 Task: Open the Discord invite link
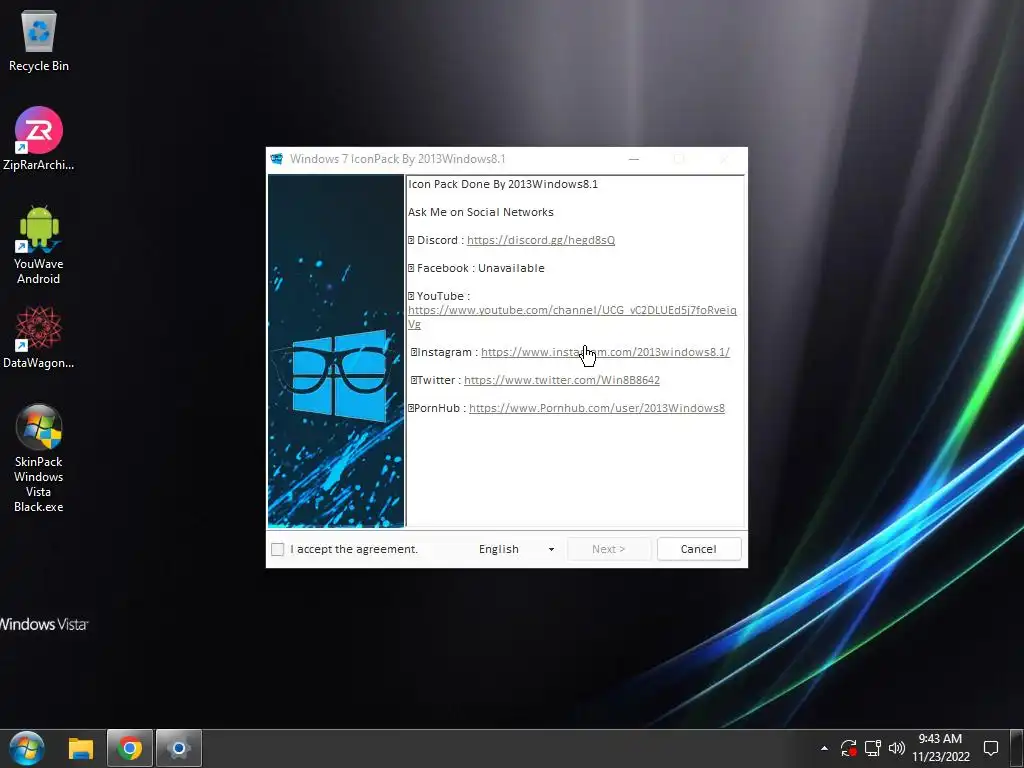(541, 240)
